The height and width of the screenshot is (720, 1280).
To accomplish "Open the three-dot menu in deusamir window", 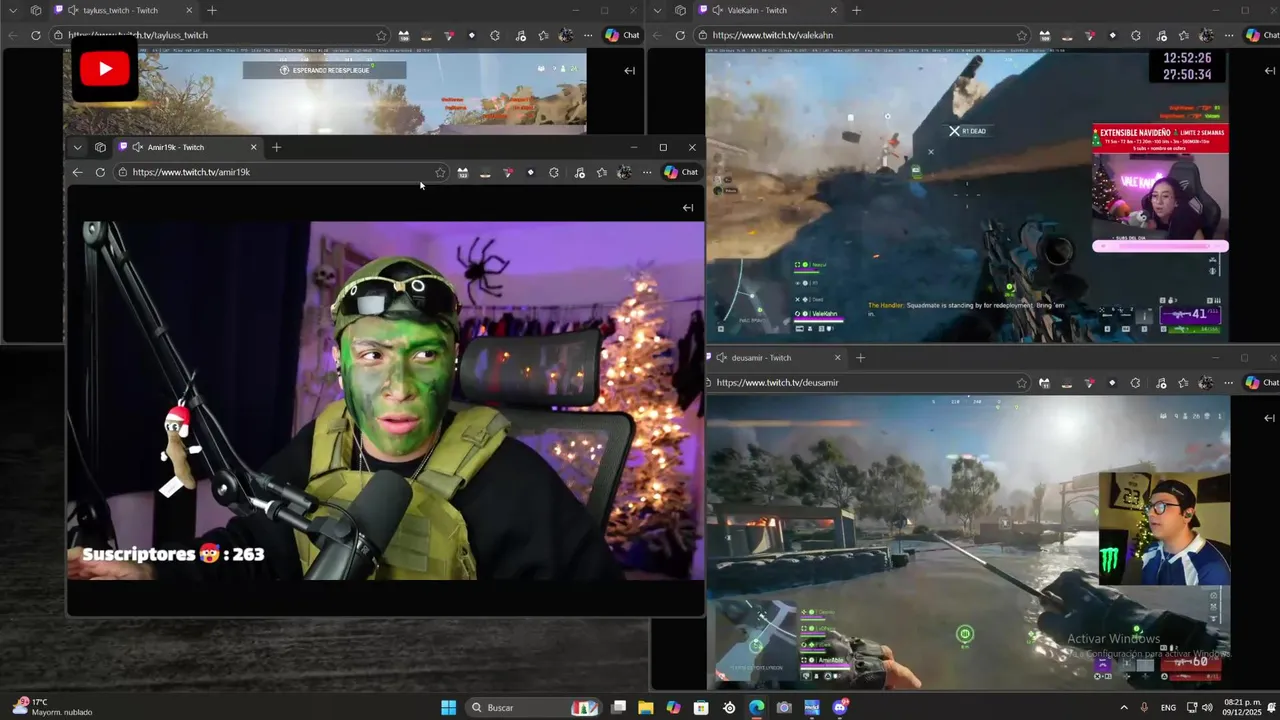I will [1228, 383].
